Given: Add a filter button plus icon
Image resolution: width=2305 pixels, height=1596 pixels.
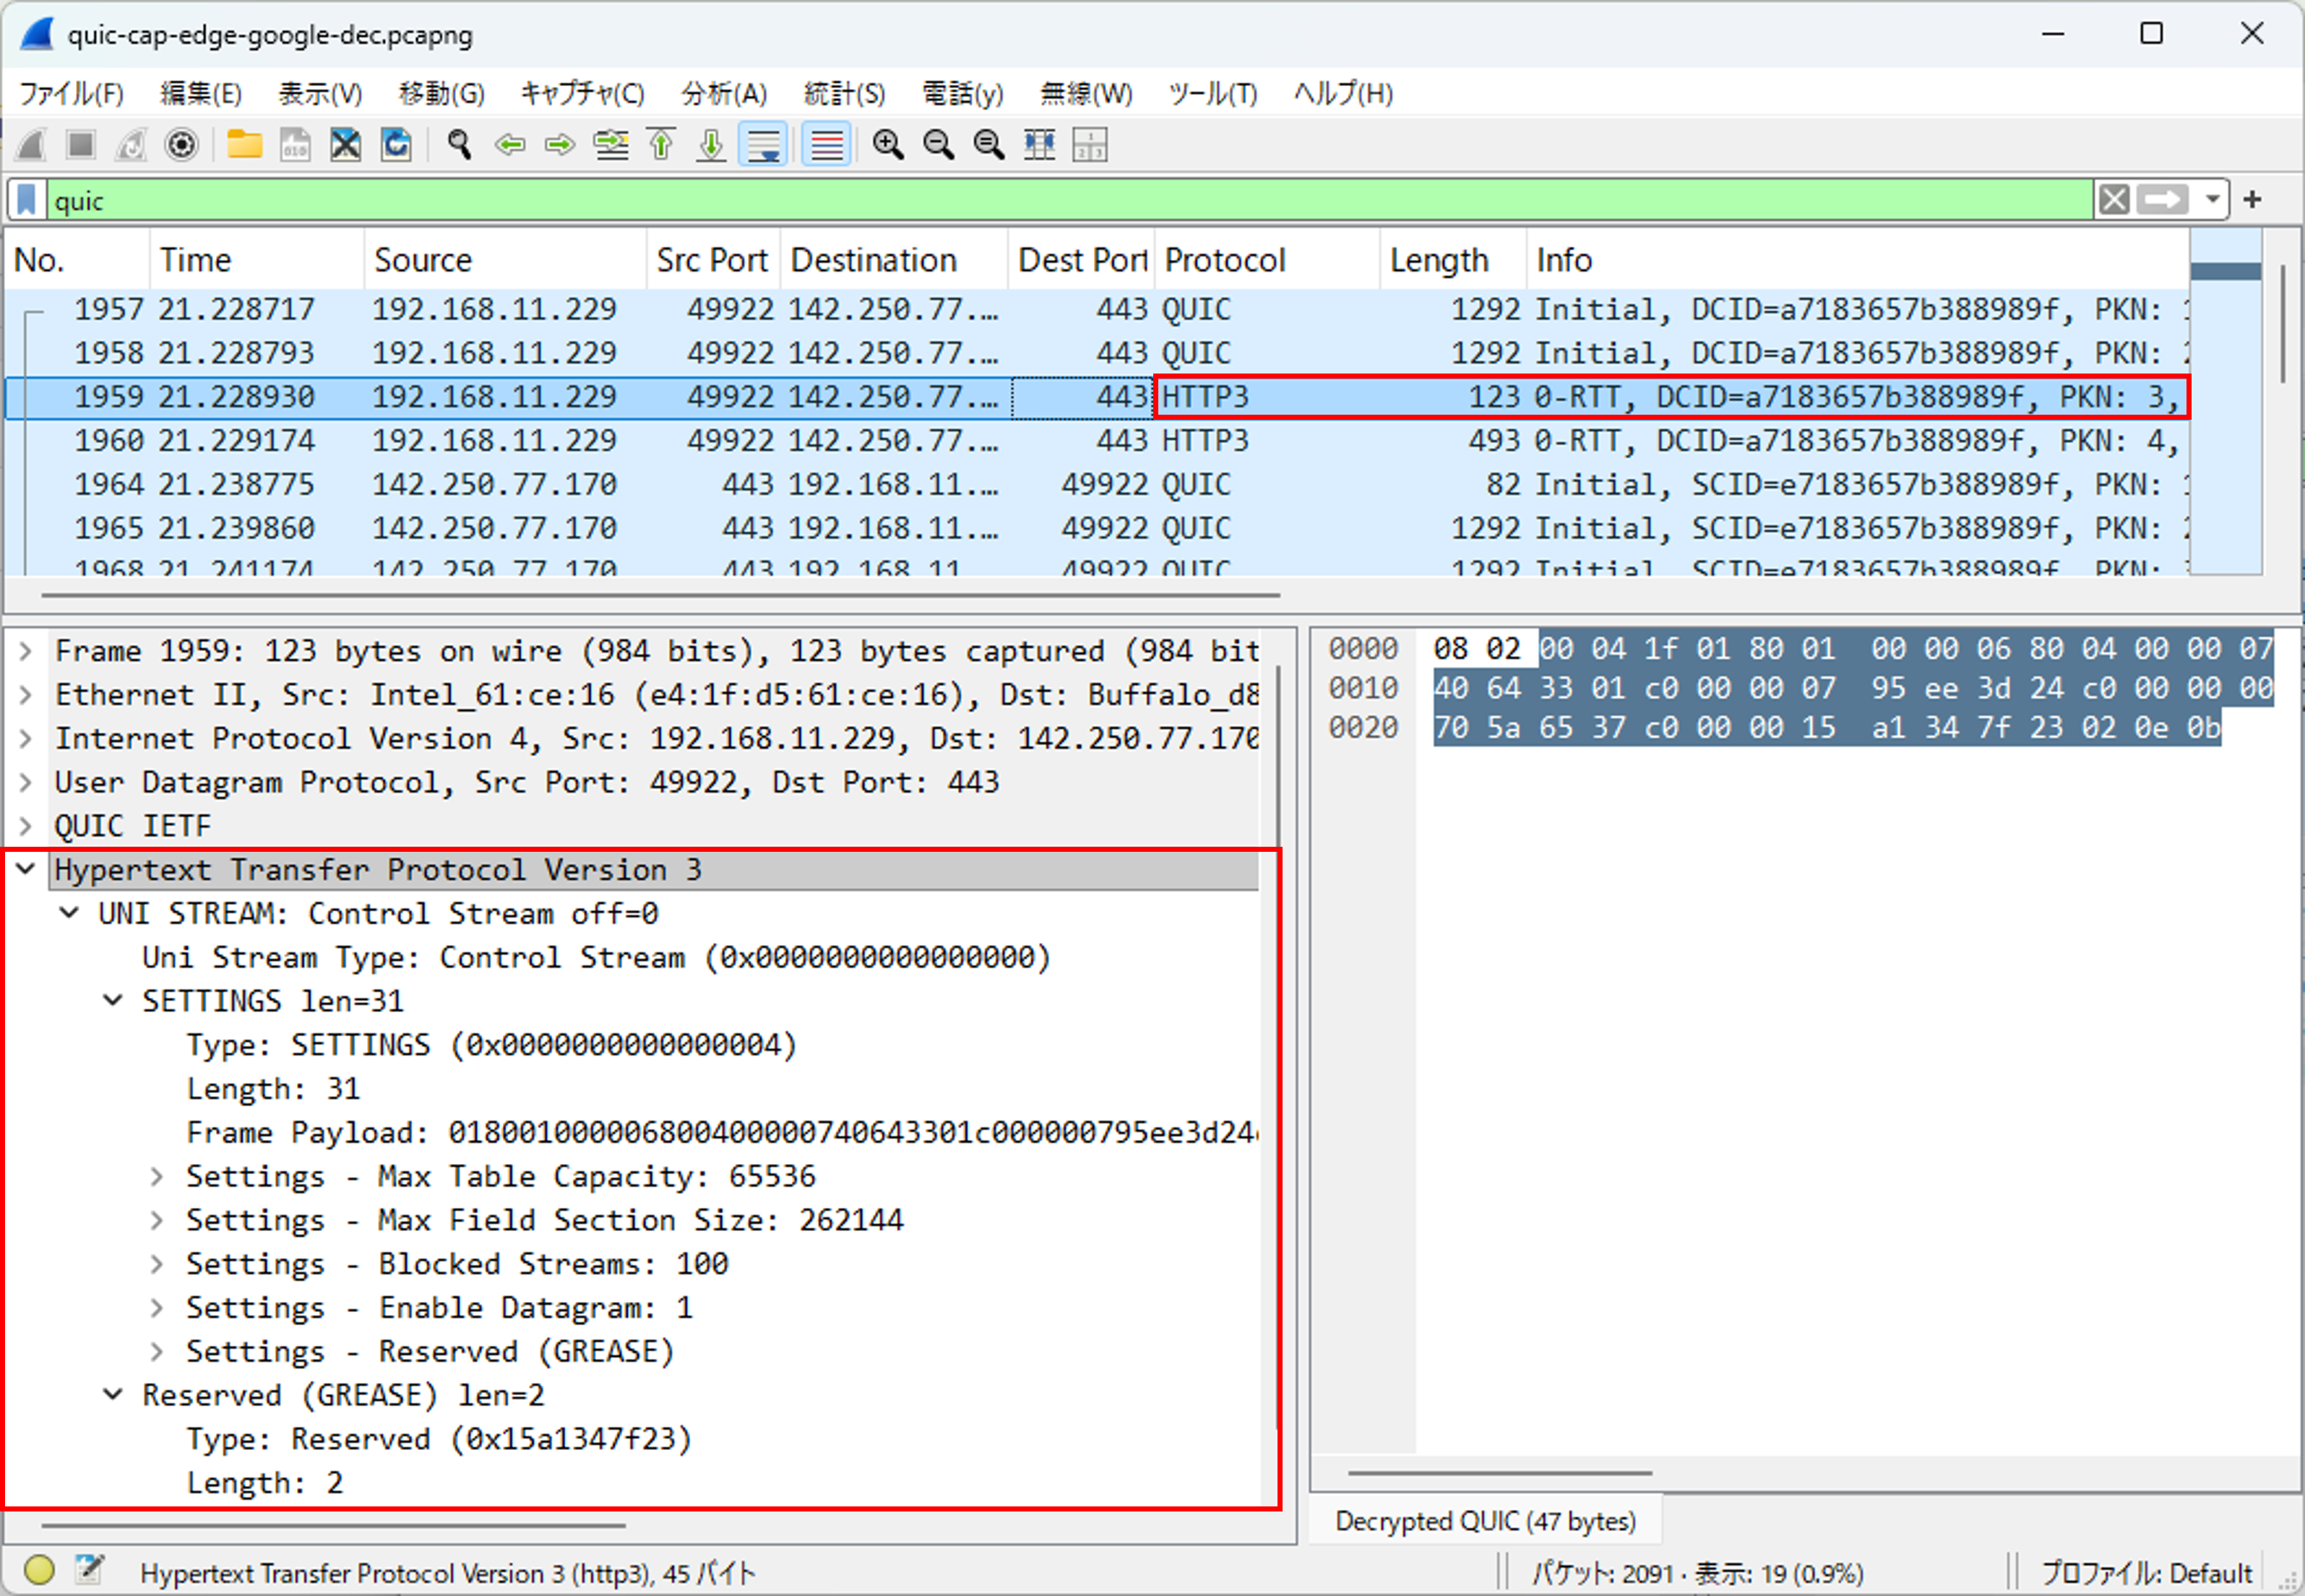Looking at the screenshot, I should coord(2253,200).
